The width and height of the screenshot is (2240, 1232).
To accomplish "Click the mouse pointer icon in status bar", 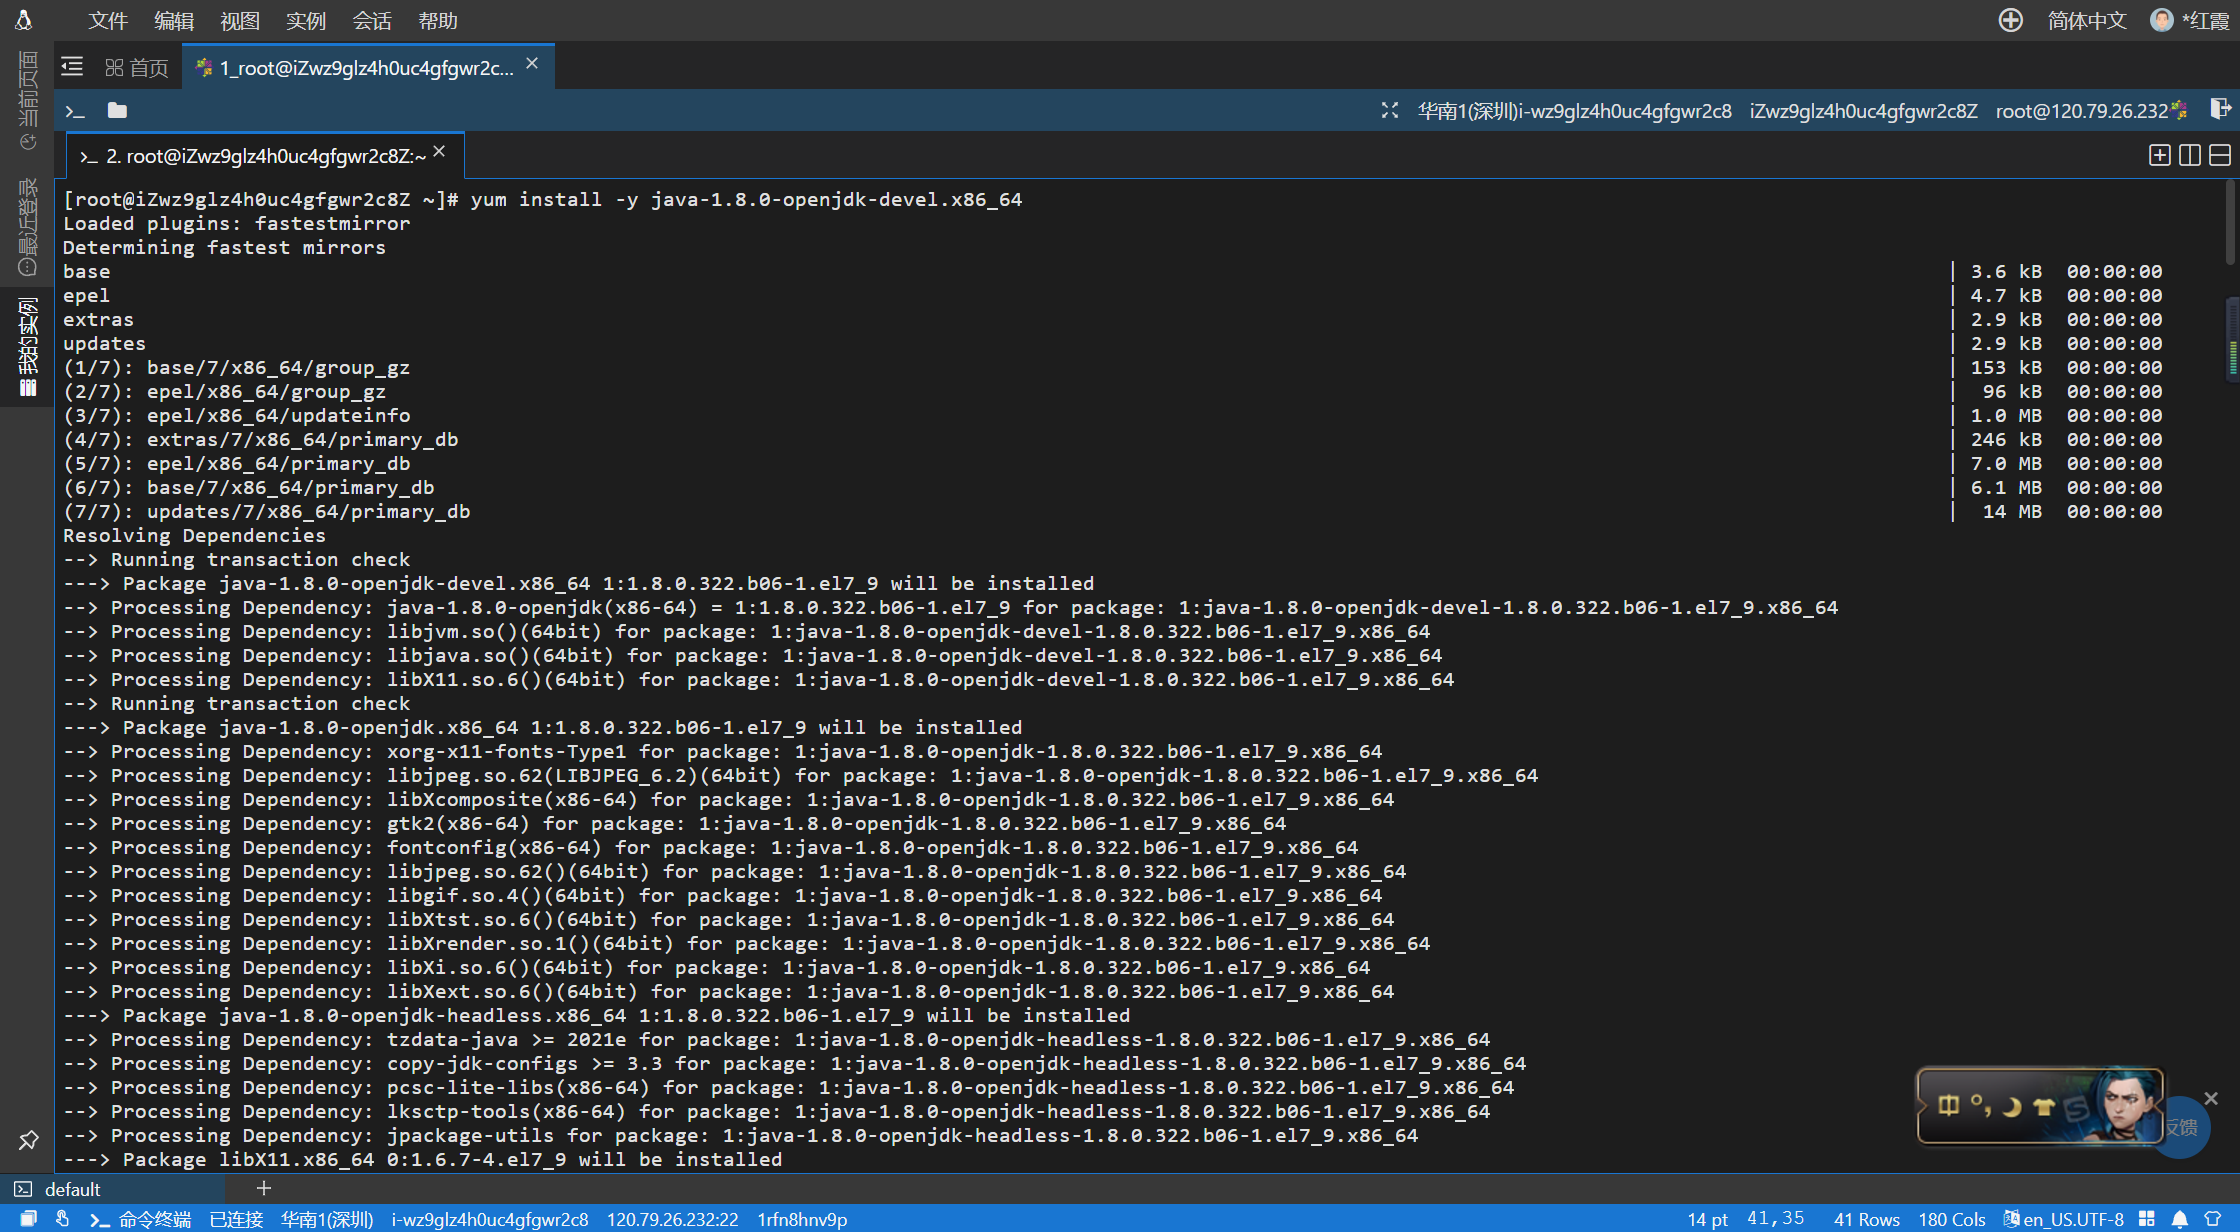I will (x=62, y=1219).
